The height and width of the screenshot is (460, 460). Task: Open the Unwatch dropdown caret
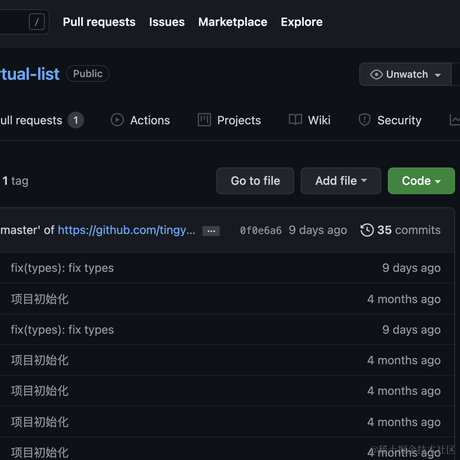(438, 75)
